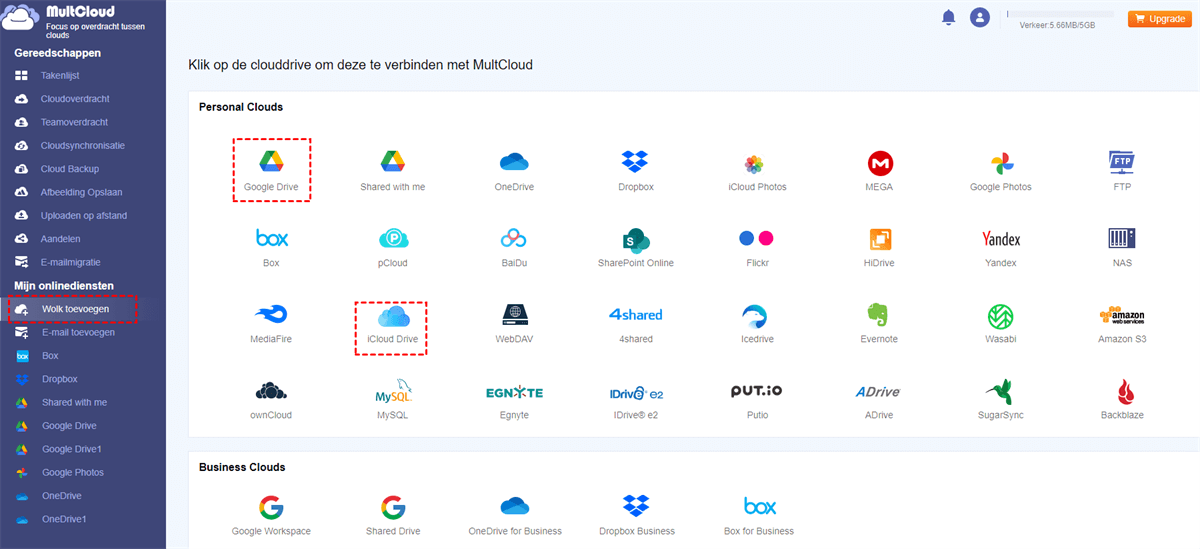Screen dimensions: 1200x549
Task: Connect Dropbox Business
Action: click(636, 506)
